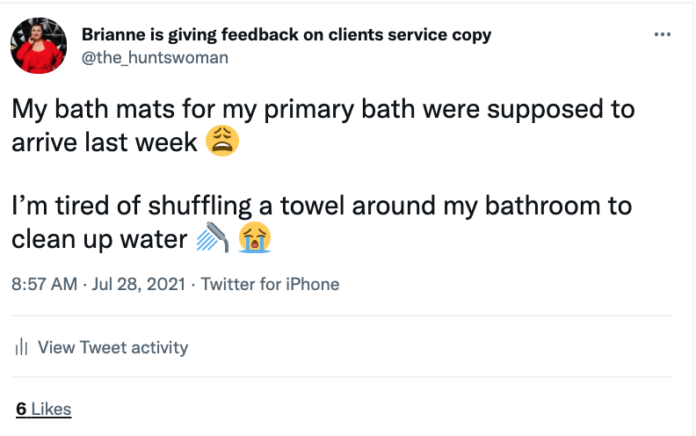
Task: Open the 6 Likes list
Action: tap(43, 408)
